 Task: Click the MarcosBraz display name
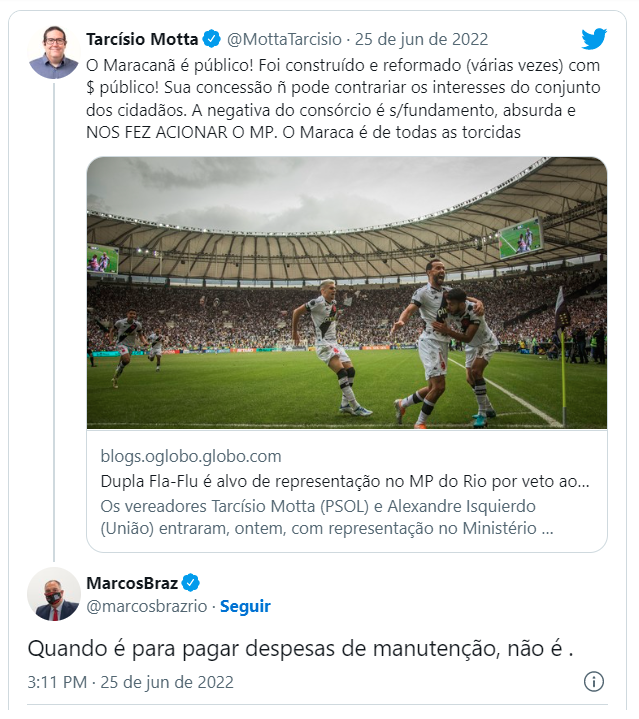[131, 583]
